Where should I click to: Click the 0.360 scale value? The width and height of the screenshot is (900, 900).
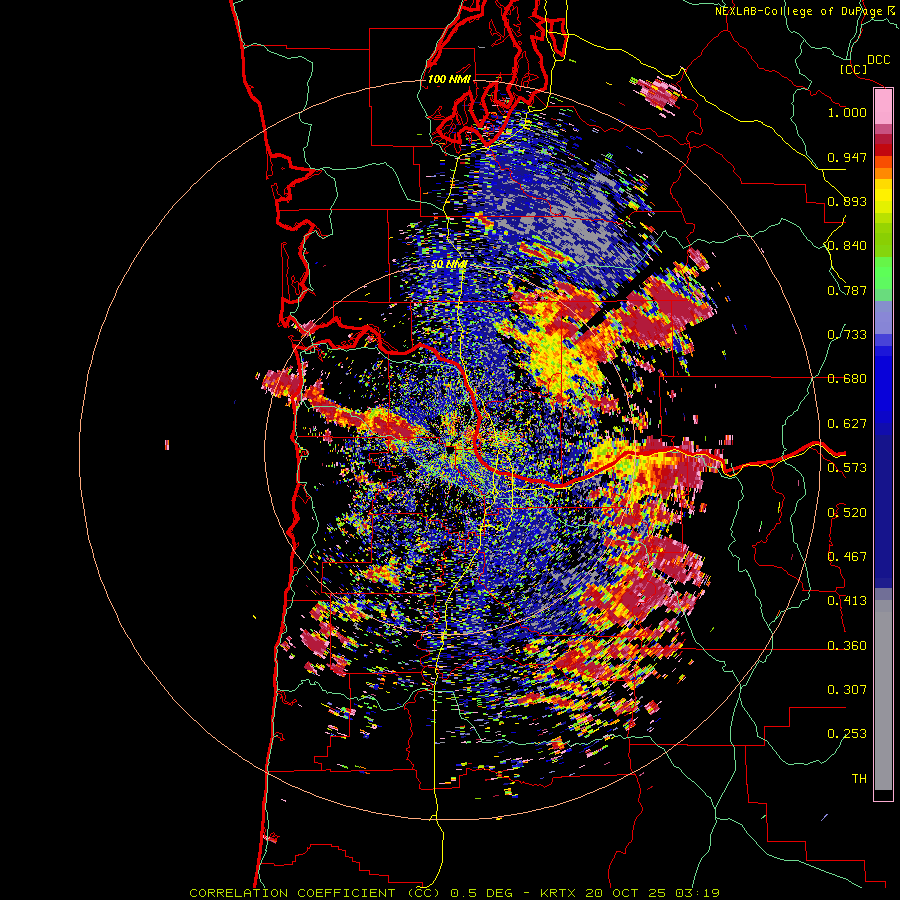(847, 646)
